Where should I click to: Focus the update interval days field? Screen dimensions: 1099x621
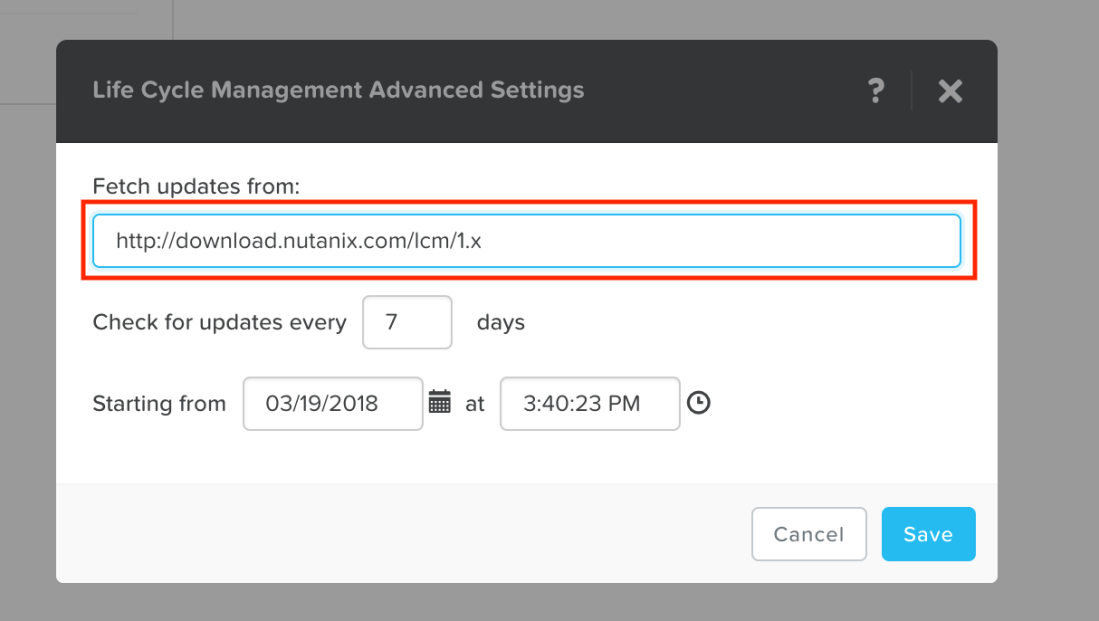point(407,323)
